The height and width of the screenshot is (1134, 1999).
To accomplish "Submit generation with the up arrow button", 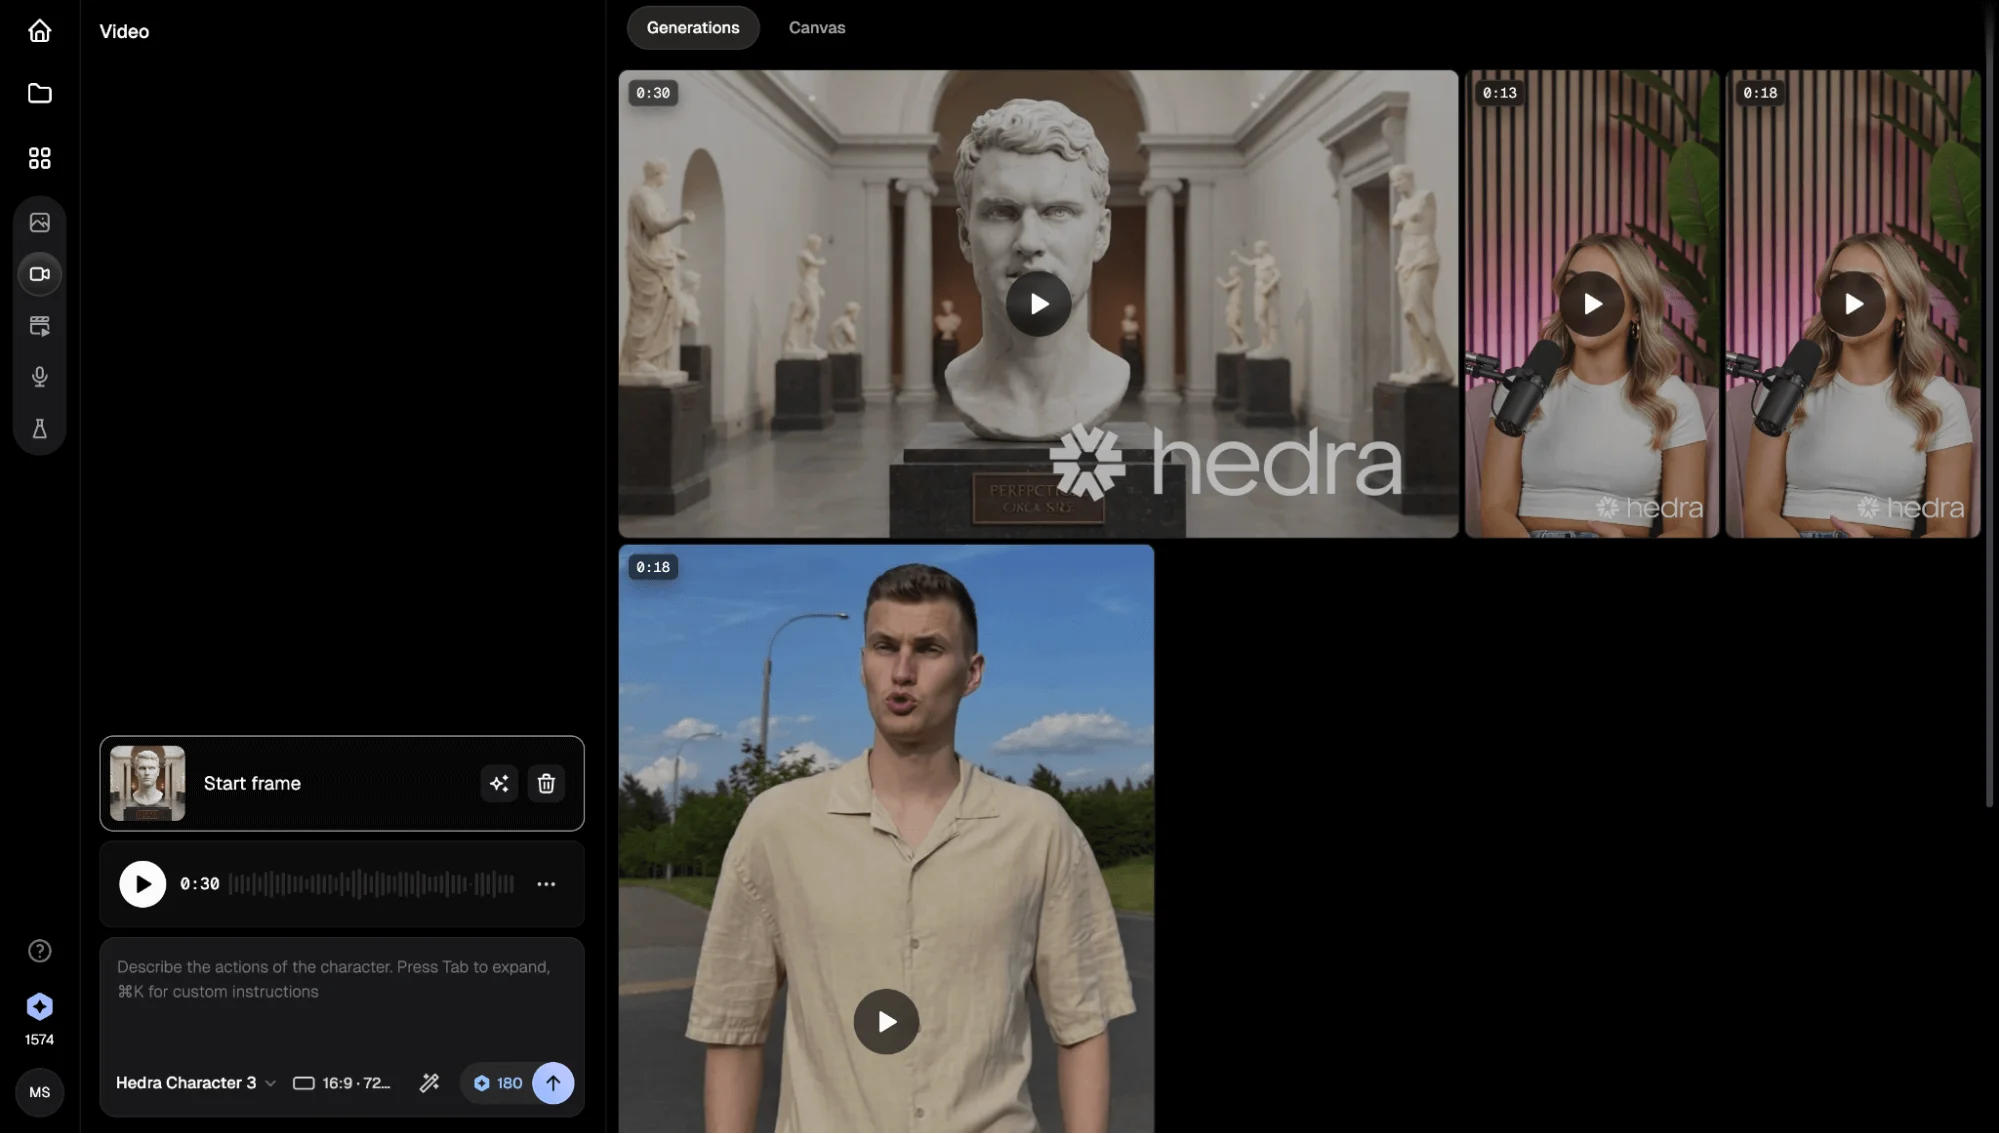I will pyautogui.click(x=553, y=1083).
